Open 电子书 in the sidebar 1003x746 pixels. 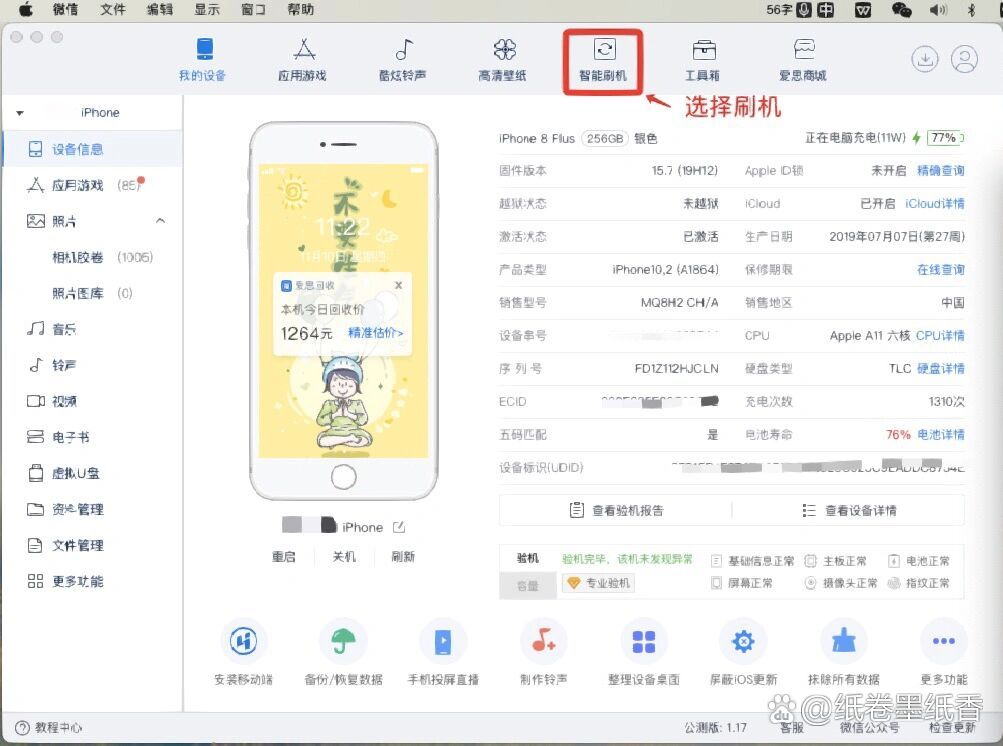(58, 437)
